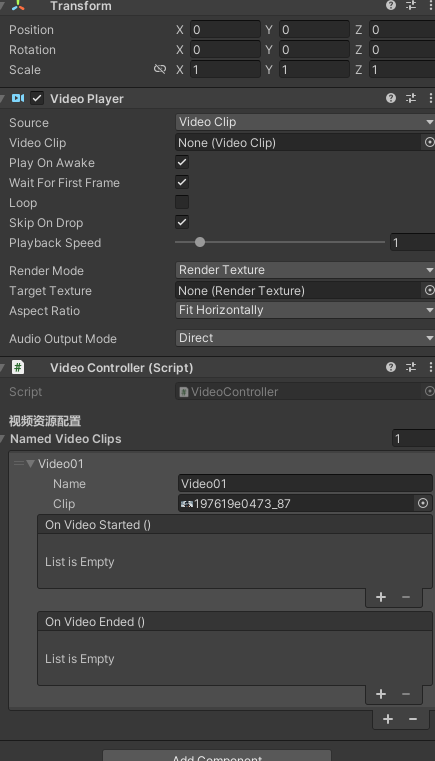Viewport: 435px width, 761px height.
Task: Open Video Player more options menu
Action: click(x=430, y=98)
